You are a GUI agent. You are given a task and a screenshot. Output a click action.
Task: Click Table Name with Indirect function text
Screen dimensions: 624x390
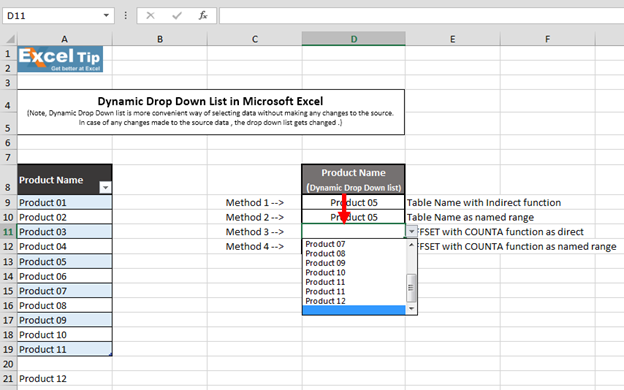(x=484, y=203)
